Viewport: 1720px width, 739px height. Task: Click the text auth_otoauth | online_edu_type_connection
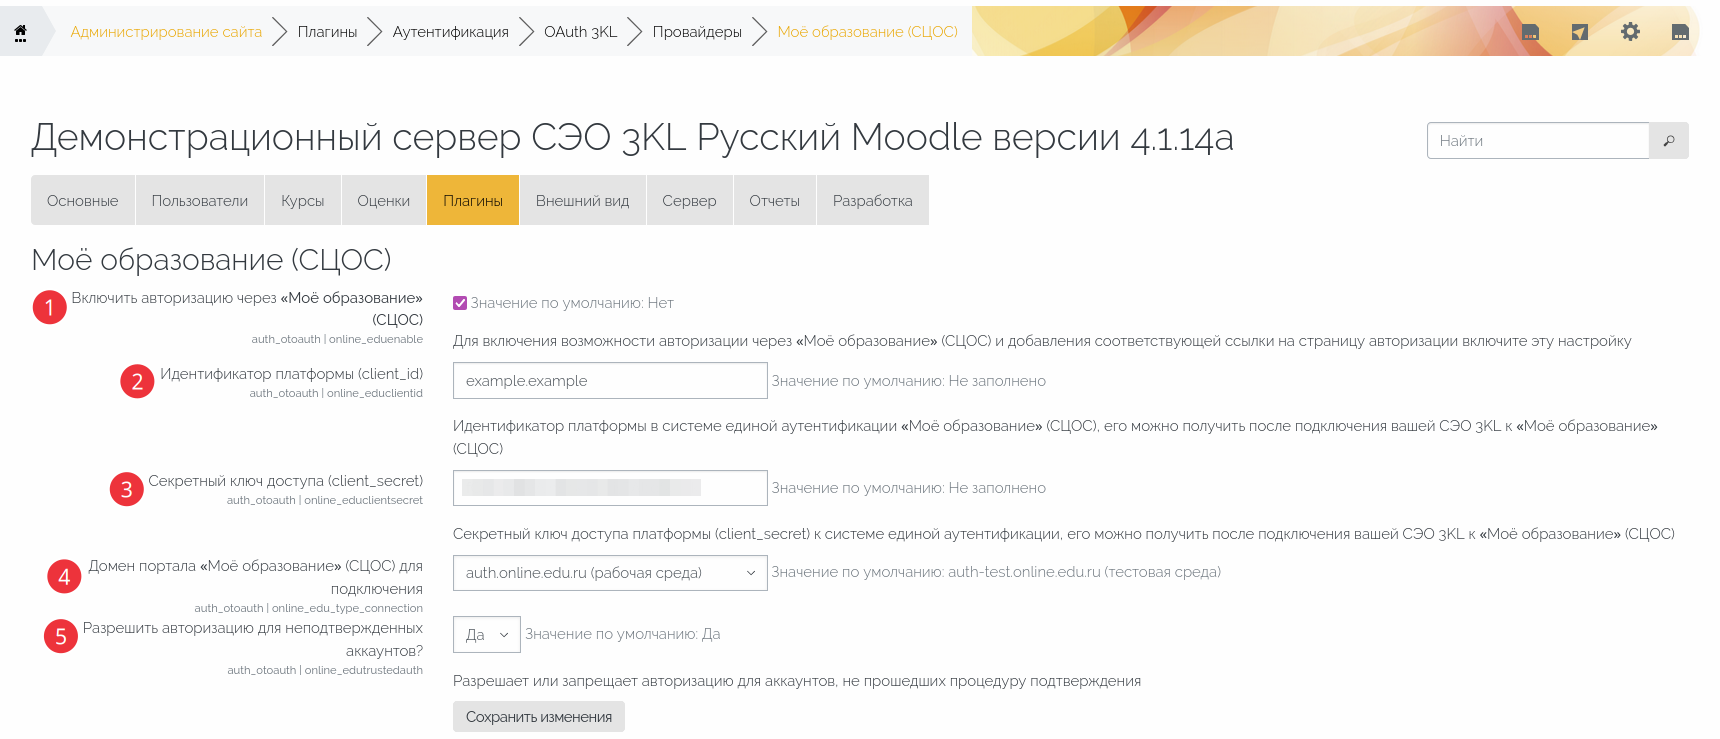pyautogui.click(x=309, y=608)
